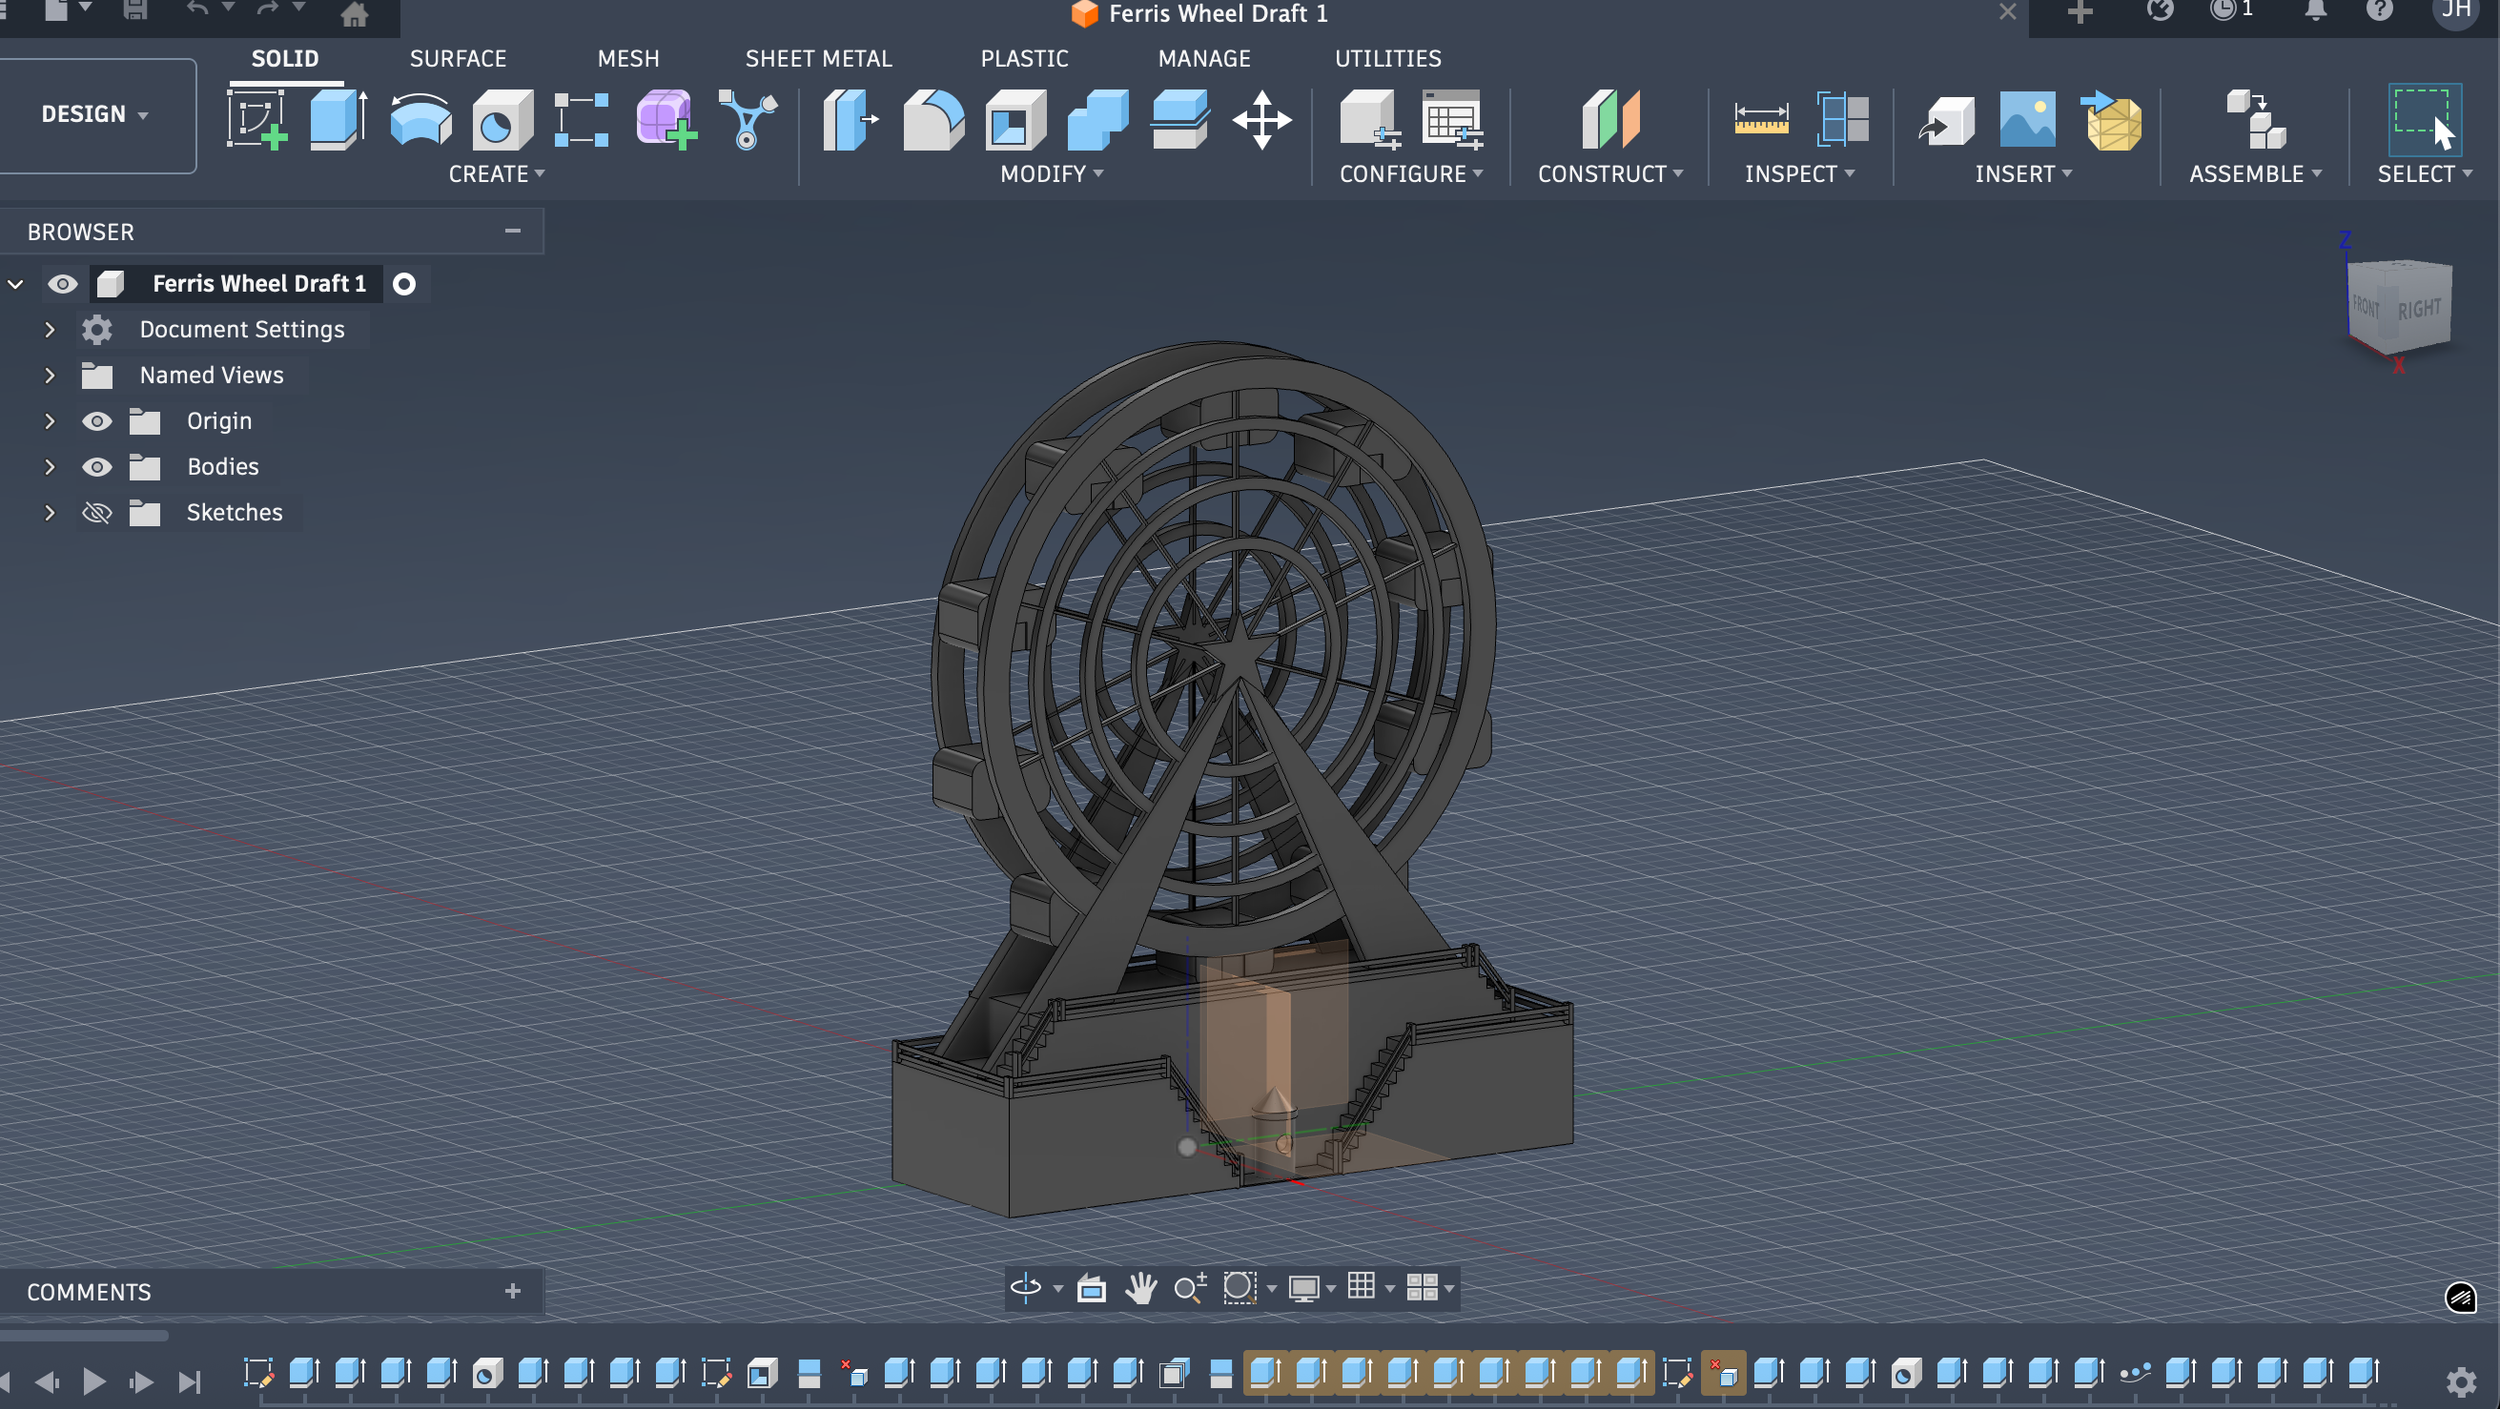Add a new comment
The width and height of the screenshot is (2500, 1409).
coord(513,1291)
